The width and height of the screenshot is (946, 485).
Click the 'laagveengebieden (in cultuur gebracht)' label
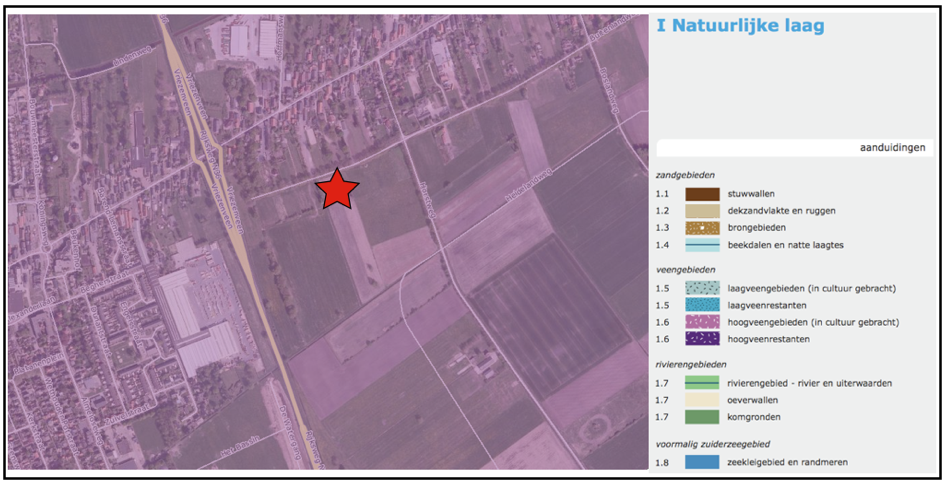click(811, 288)
